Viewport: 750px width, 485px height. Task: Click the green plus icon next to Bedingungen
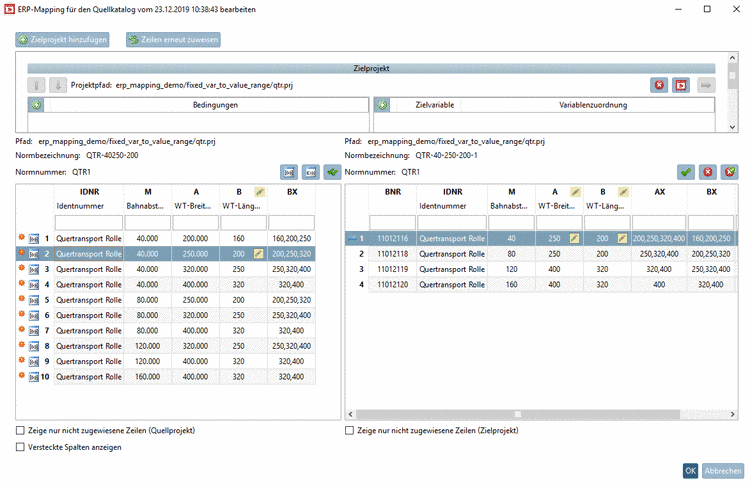coord(35,105)
